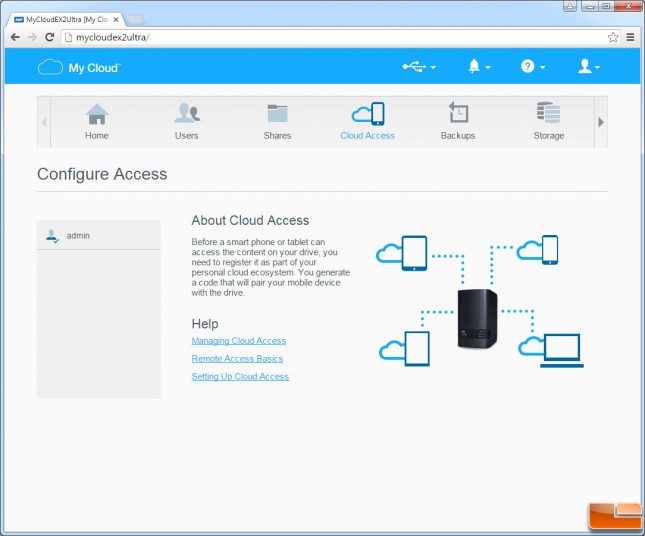Click the My Cloud logo
Image resolution: width=645 pixels, height=536 pixels.
[x=79, y=67]
